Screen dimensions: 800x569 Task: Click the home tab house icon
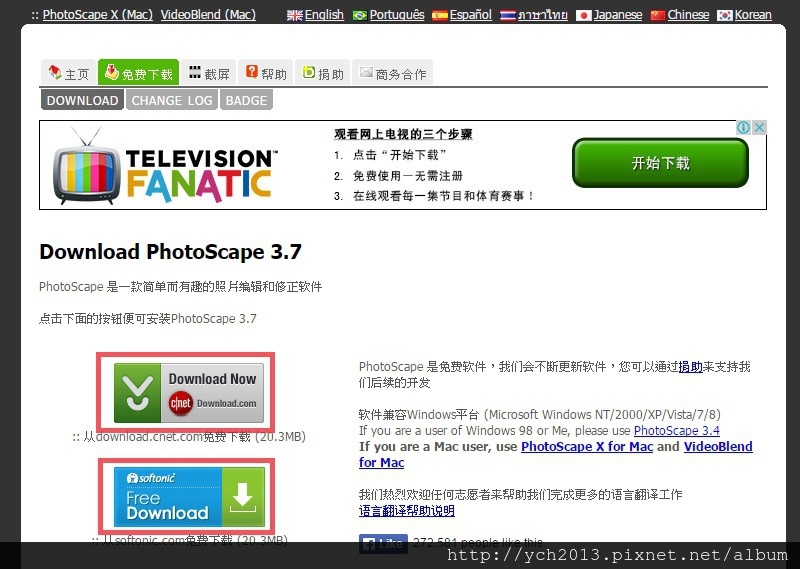pyautogui.click(x=55, y=72)
